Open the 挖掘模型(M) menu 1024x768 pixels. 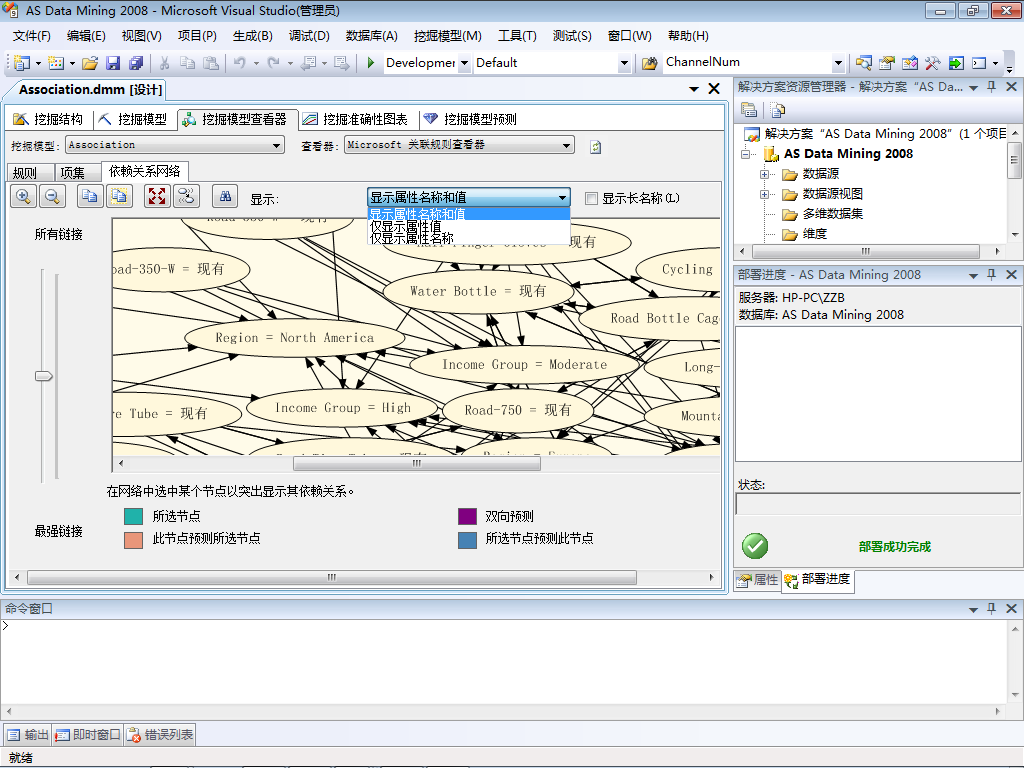(x=447, y=36)
